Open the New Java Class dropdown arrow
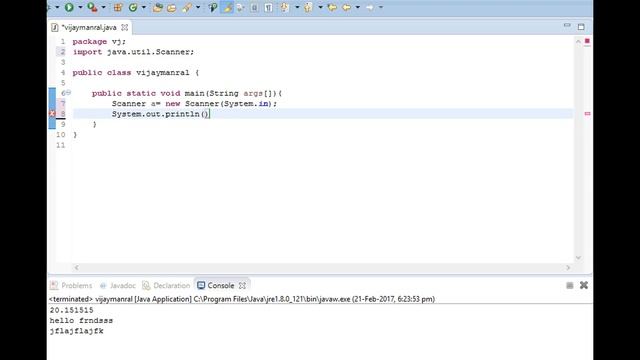Viewport: 640px width, 360px height. [x=144, y=7]
